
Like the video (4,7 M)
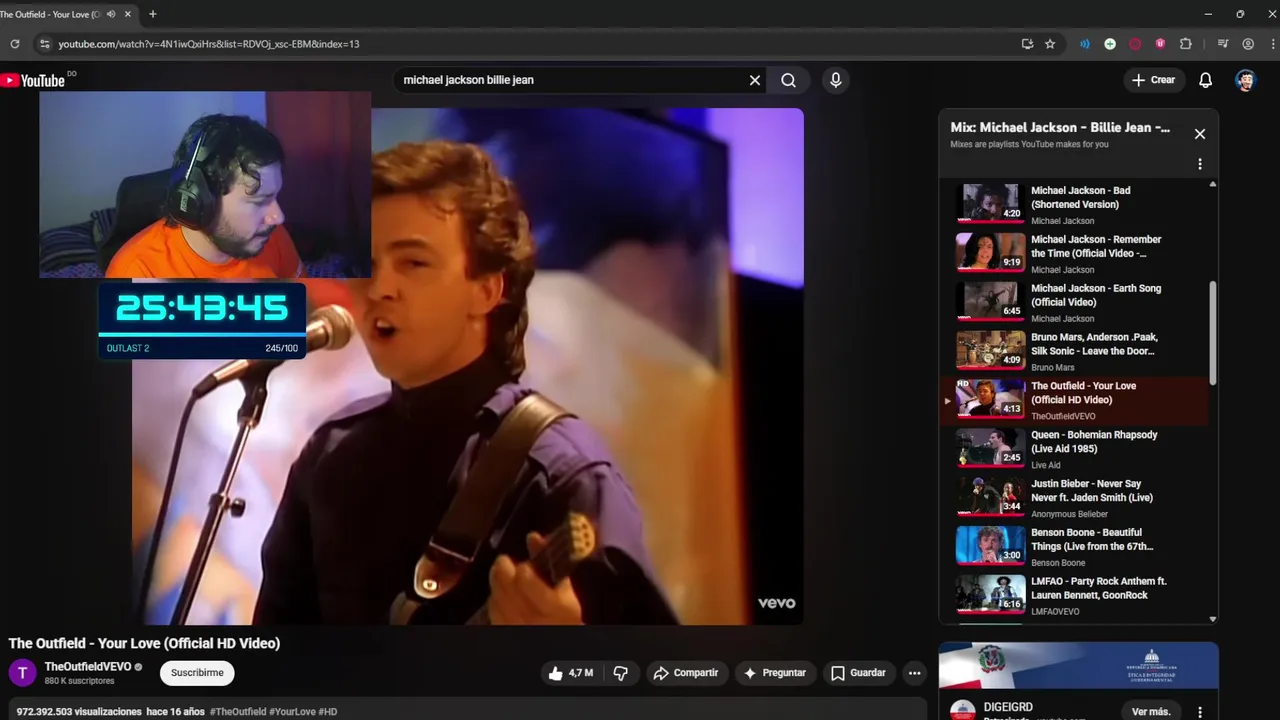click(x=572, y=673)
